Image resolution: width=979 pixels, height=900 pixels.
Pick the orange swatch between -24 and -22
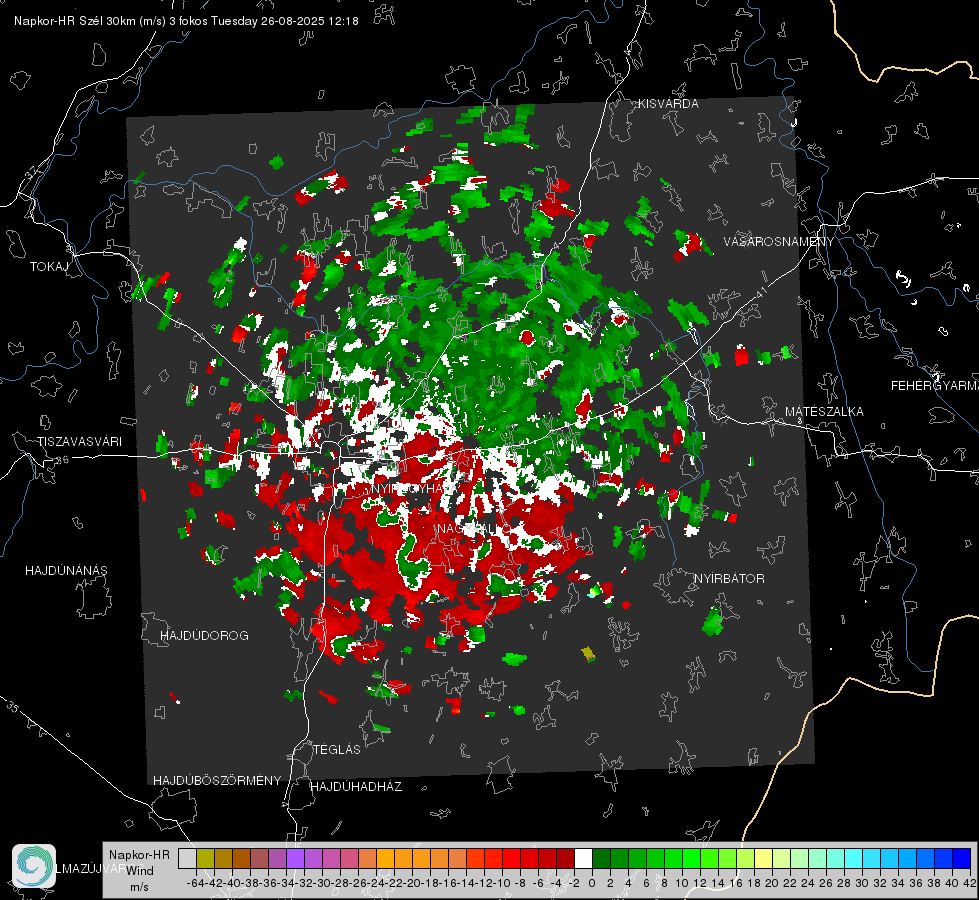pyautogui.click(x=385, y=858)
